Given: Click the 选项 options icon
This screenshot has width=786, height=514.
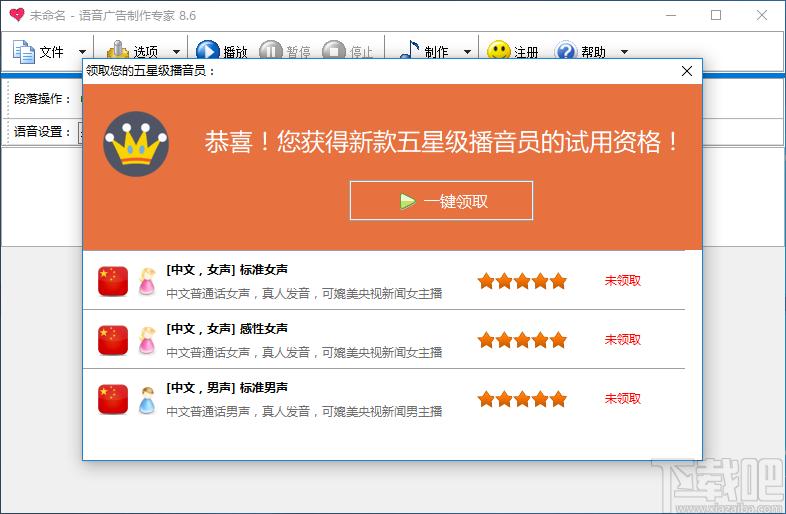Looking at the screenshot, I should (x=118, y=50).
